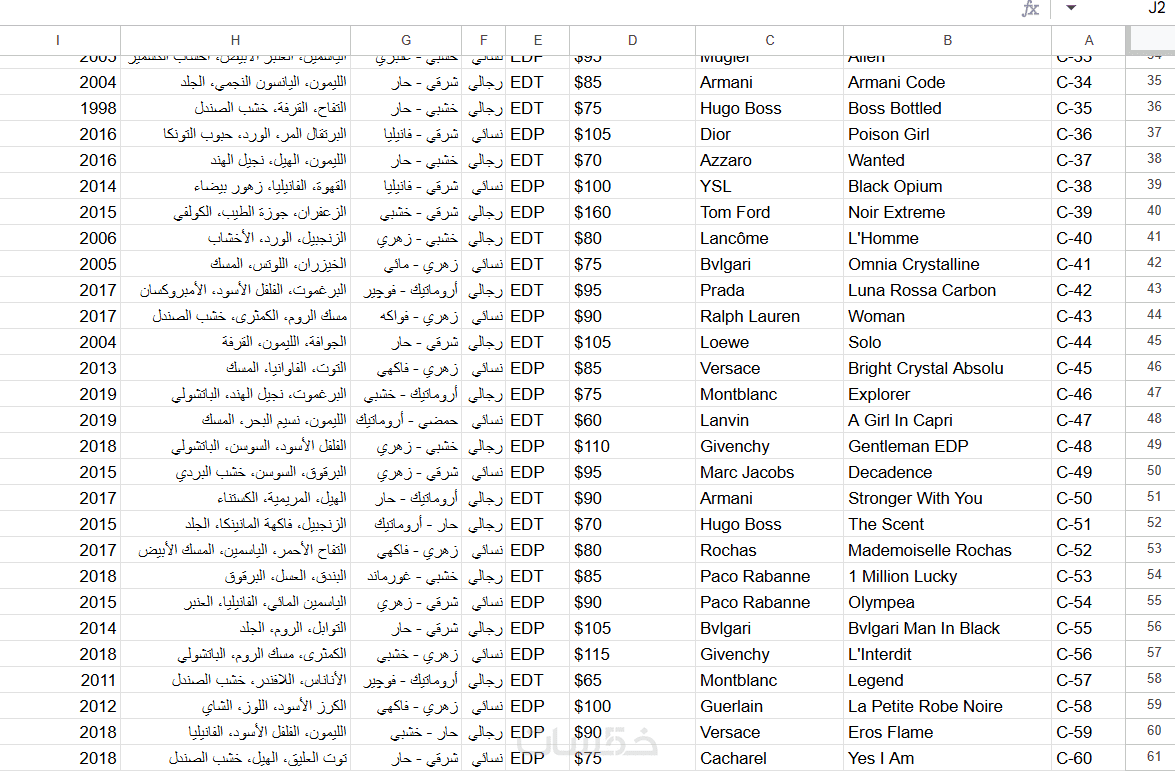Viewport: 1175px width, 771px height.
Task: Click price cell $60
Action: (632, 420)
